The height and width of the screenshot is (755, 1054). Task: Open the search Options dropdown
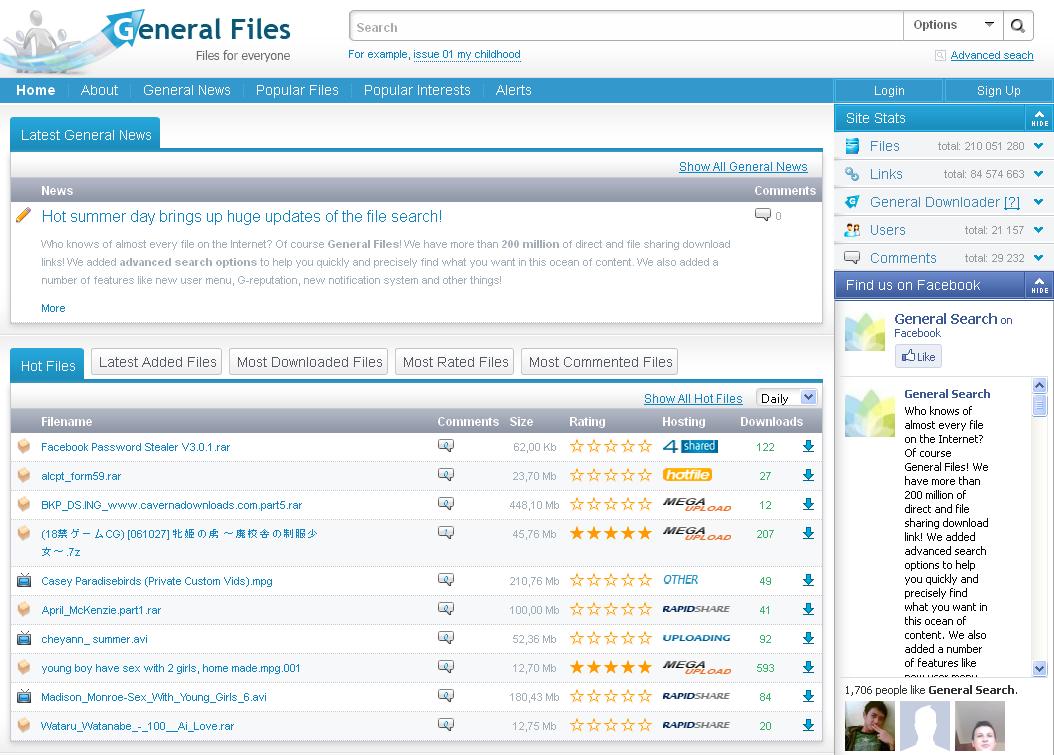[x=953, y=26]
